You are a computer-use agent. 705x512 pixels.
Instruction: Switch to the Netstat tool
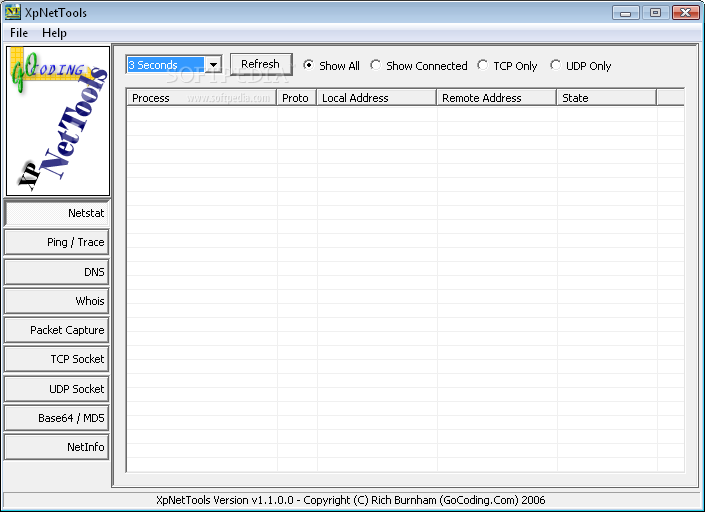tap(57, 213)
